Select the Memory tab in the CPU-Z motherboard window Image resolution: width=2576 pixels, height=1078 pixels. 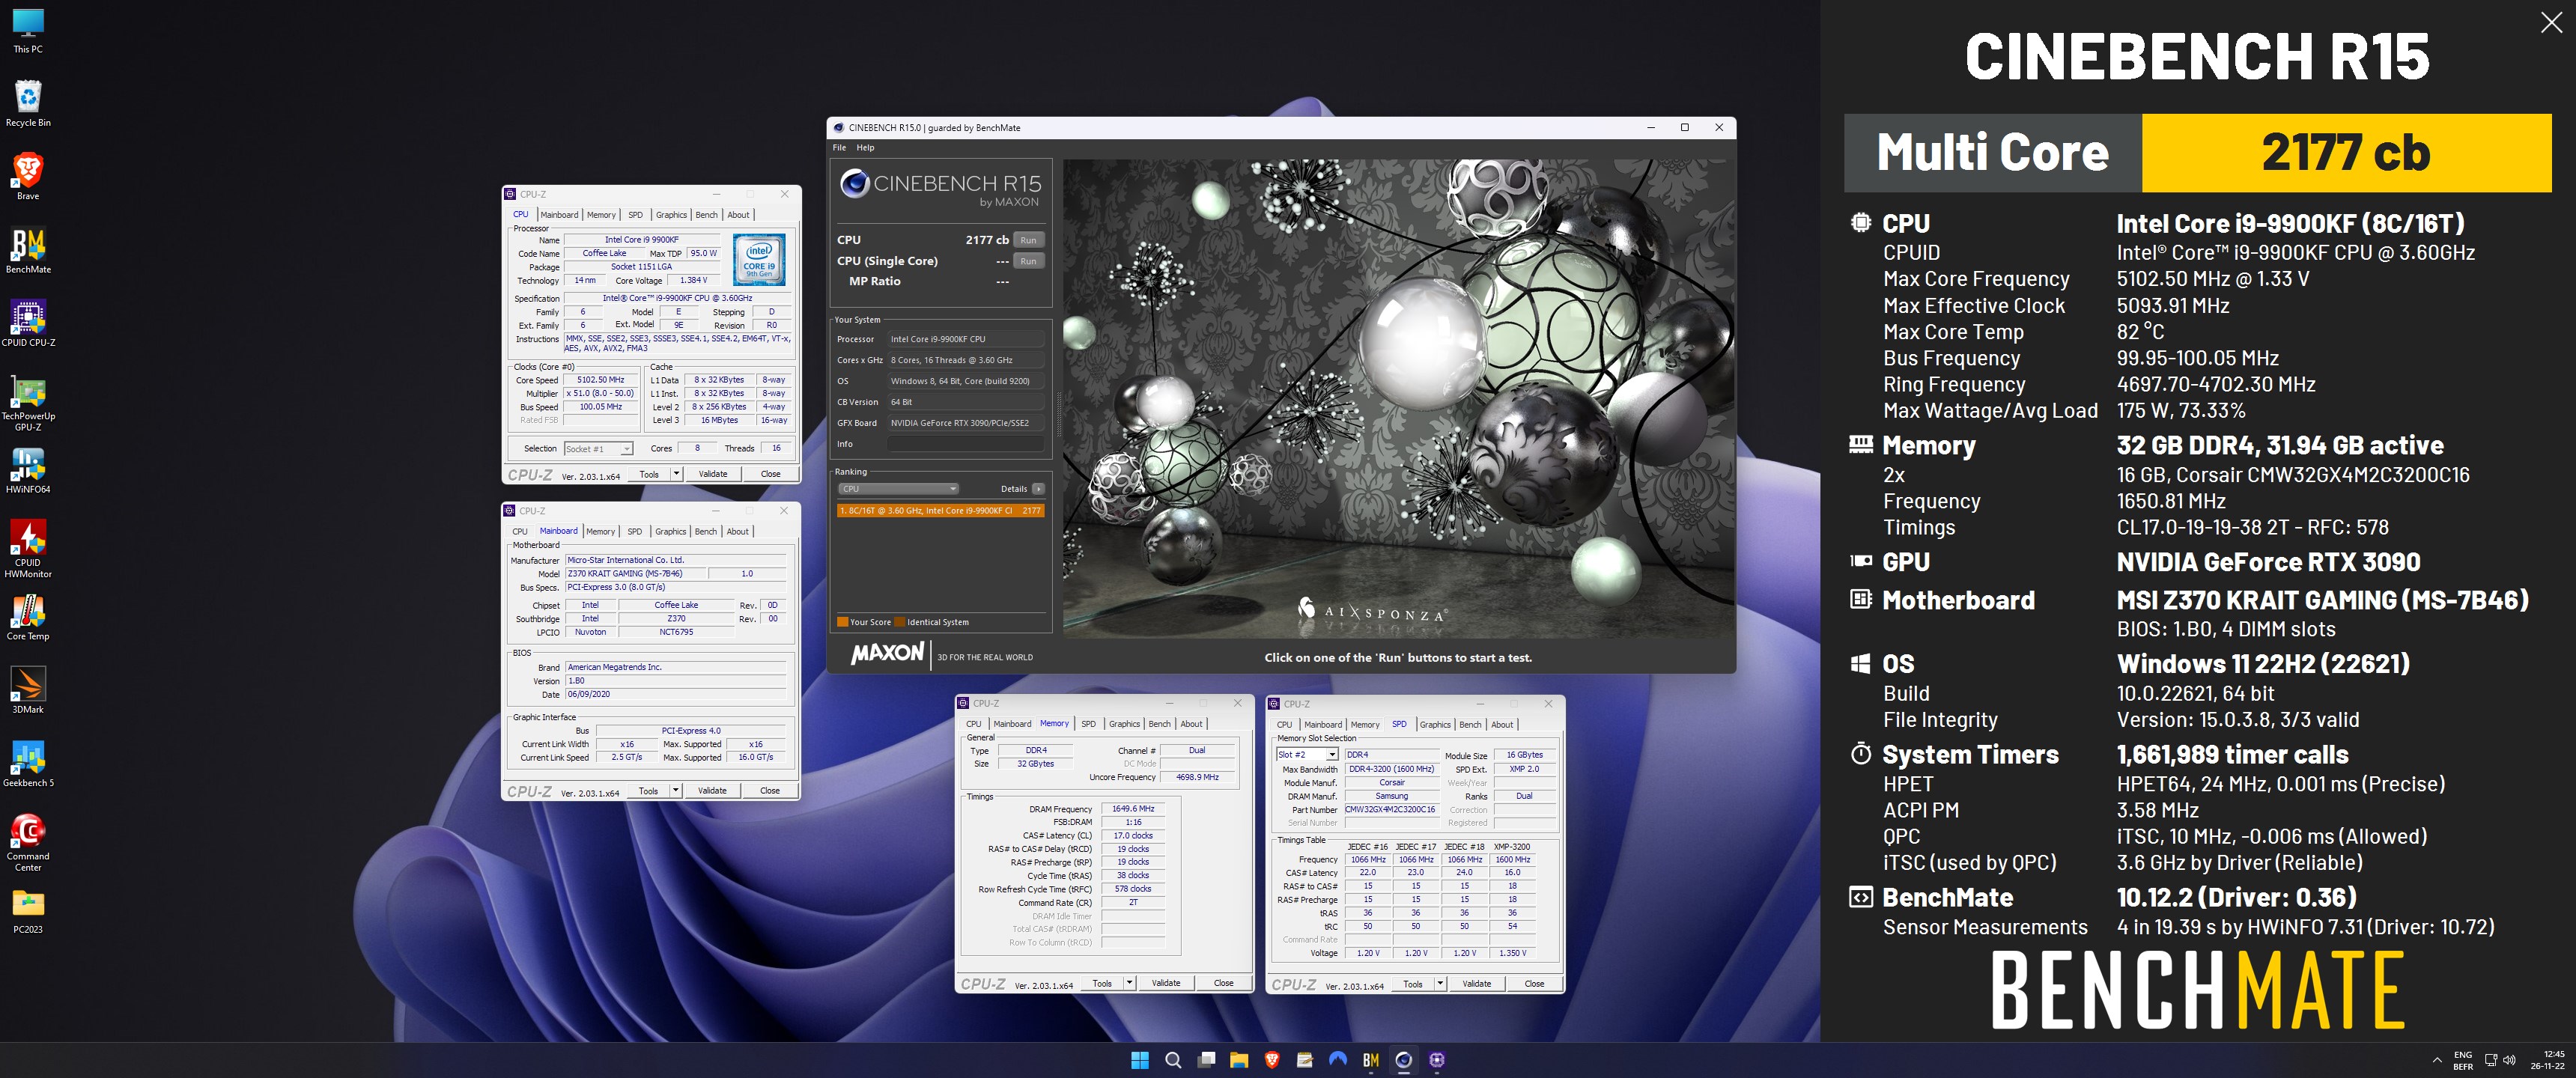pos(600,532)
